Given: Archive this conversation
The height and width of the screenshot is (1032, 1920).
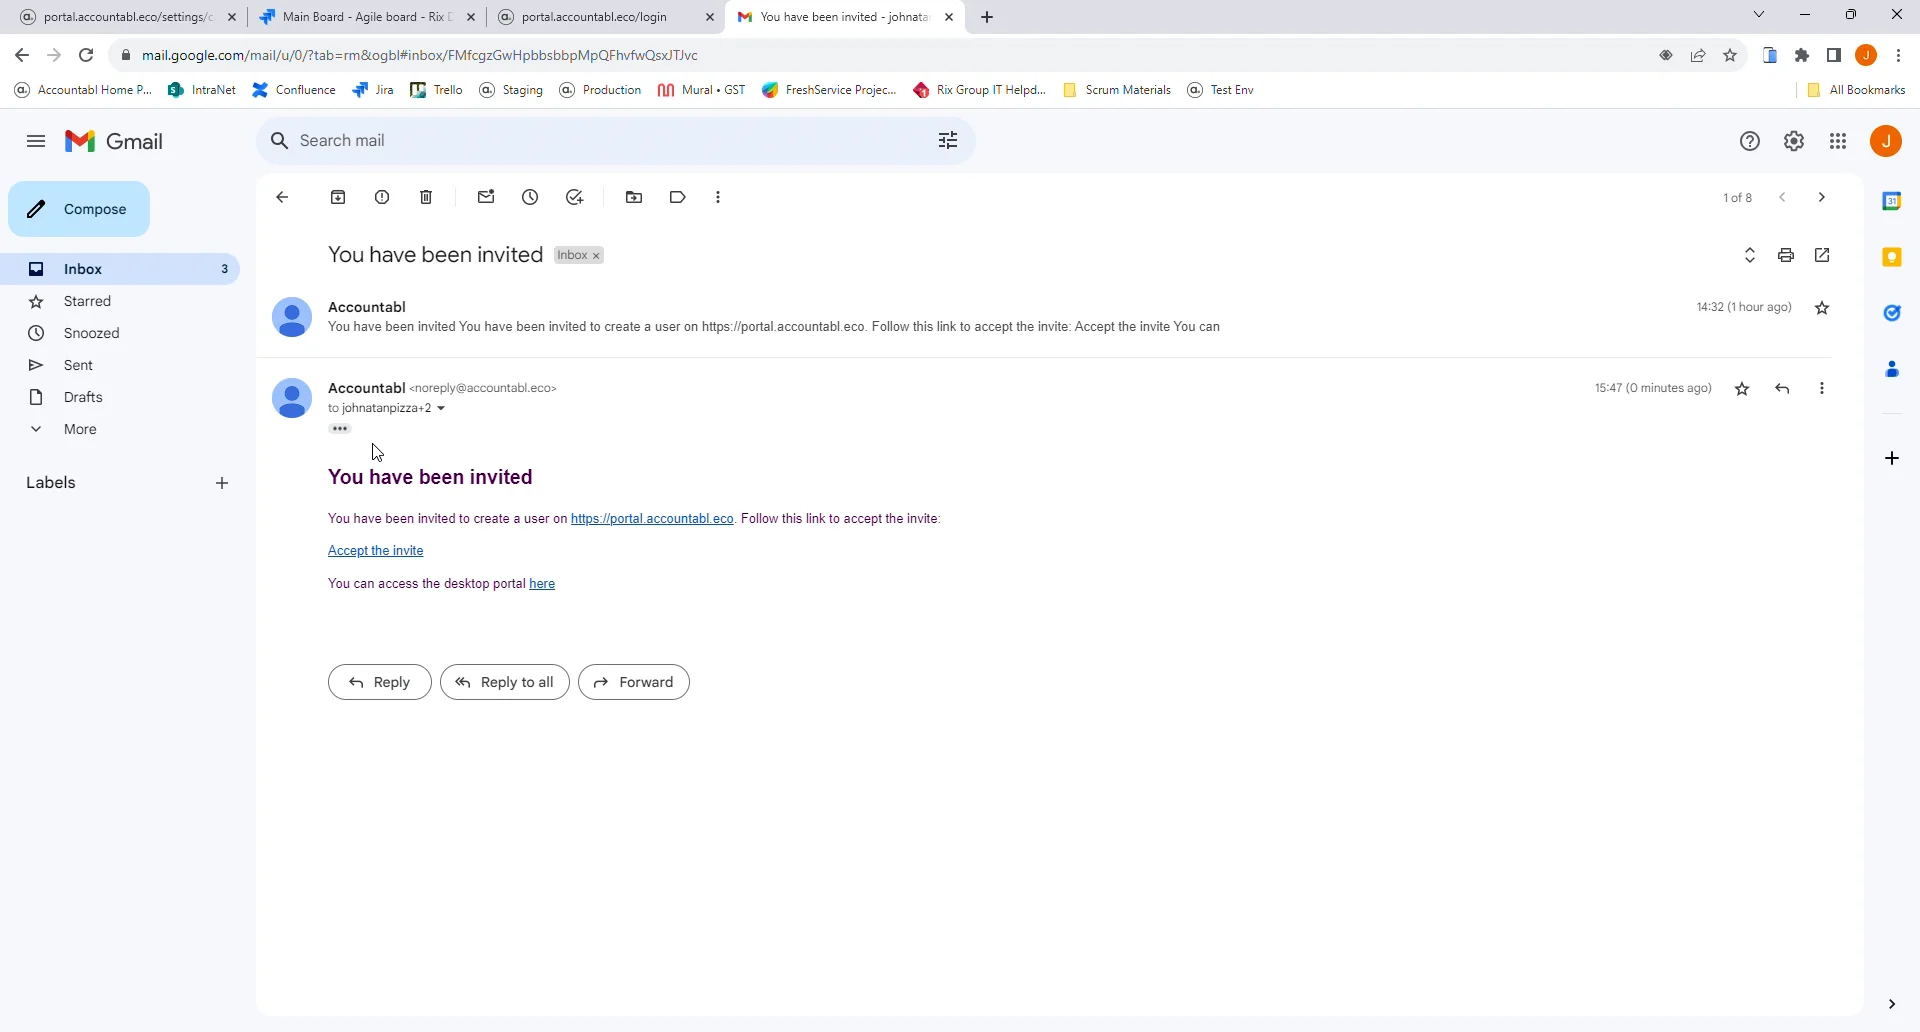Looking at the screenshot, I should click(x=338, y=198).
